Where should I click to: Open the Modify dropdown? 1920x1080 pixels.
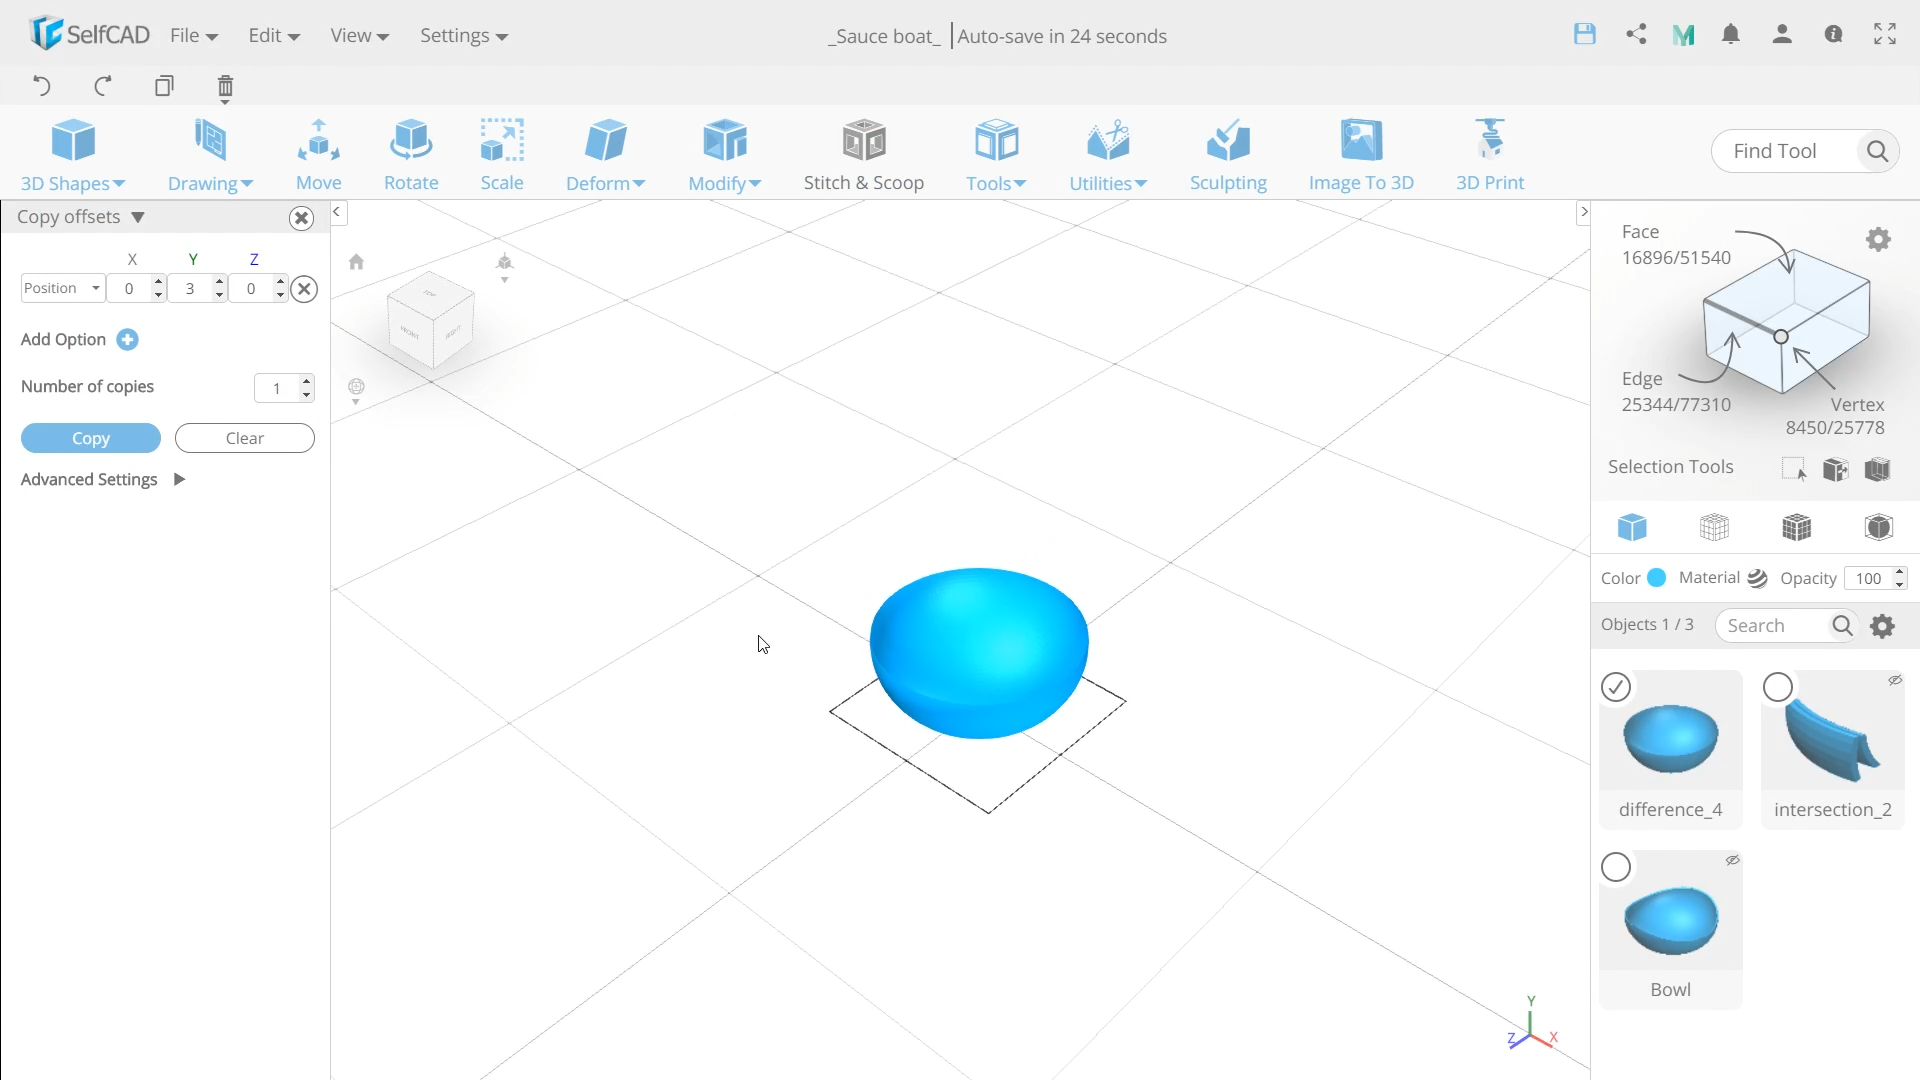pyautogui.click(x=725, y=155)
